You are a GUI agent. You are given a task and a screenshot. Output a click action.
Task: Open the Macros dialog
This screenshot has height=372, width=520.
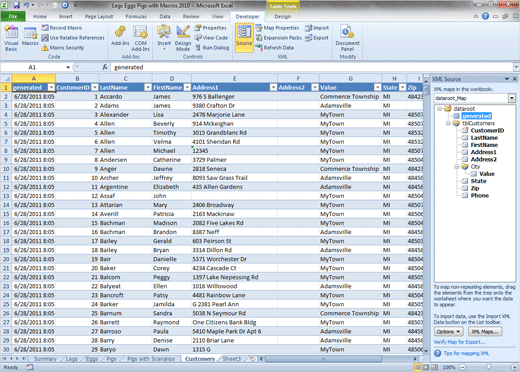tap(30, 37)
